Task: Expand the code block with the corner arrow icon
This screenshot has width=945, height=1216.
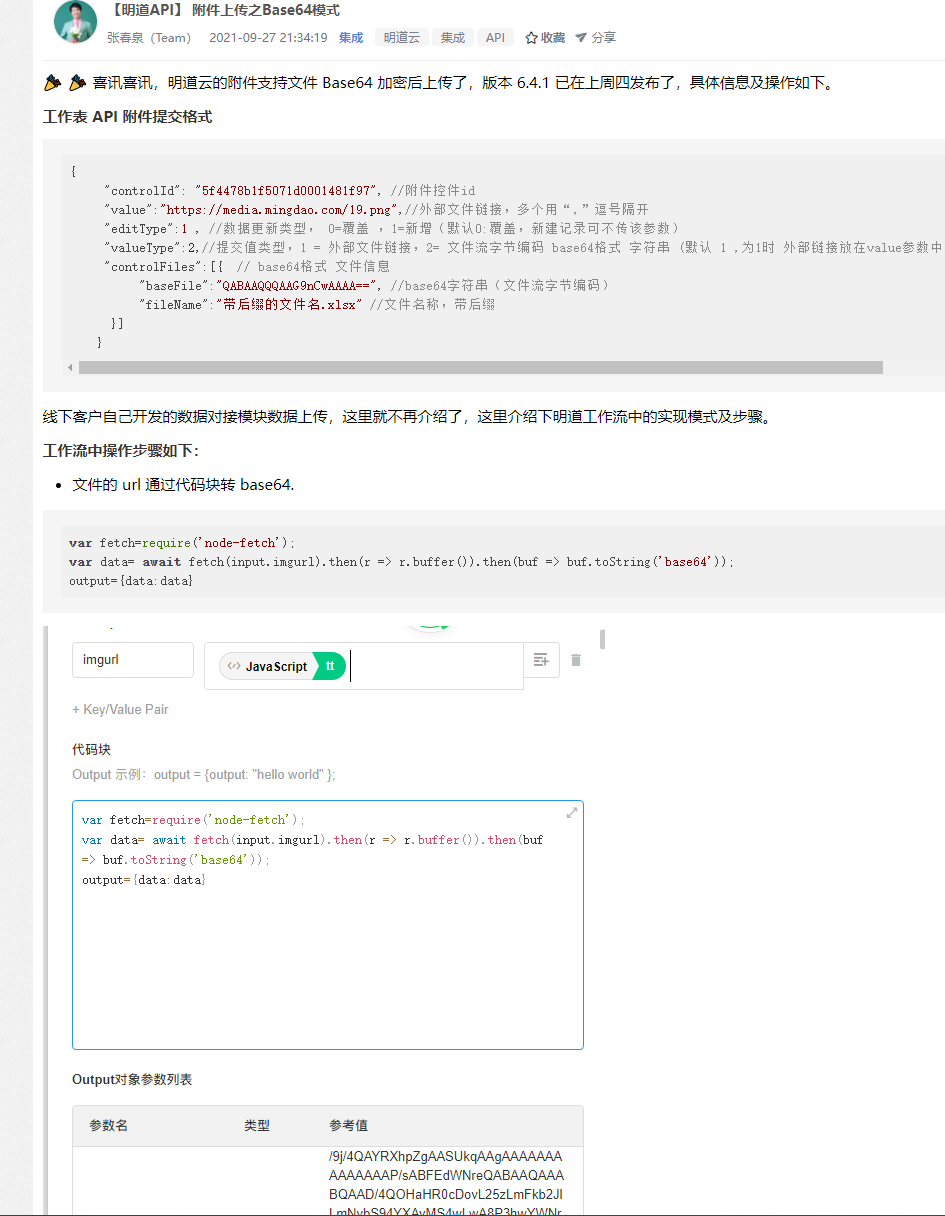Action: (x=571, y=813)
